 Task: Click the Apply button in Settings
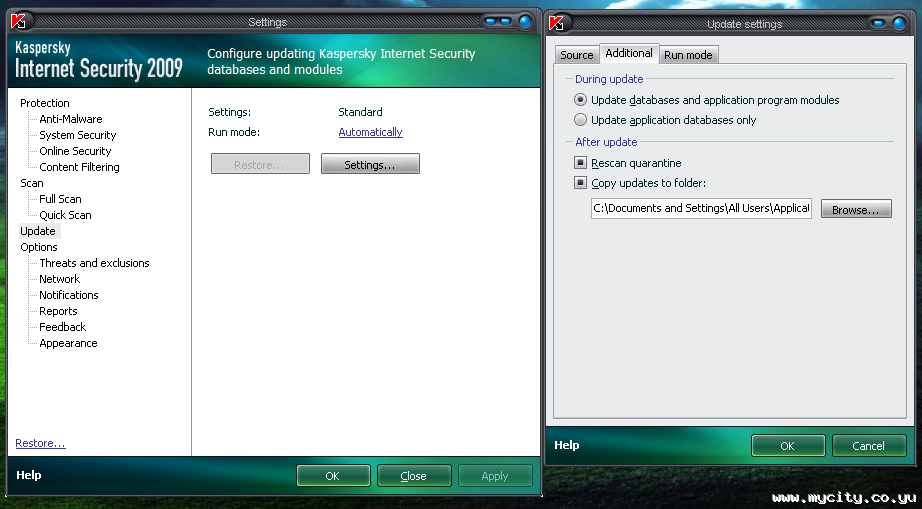pyautogui.click(x=495, y=475)
